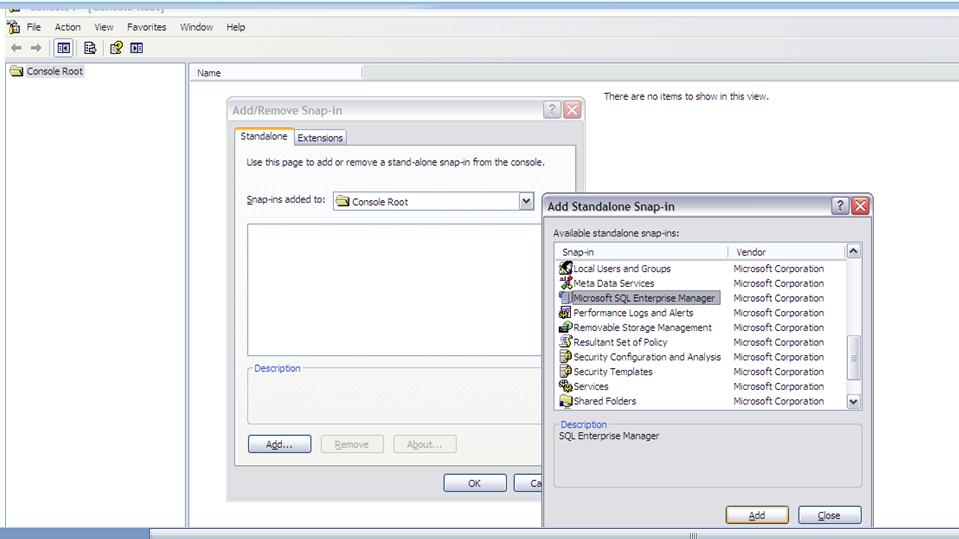Click the Forward arrow toolbar icon
This screenshot has width=959, height=539.
coord(36,48)
